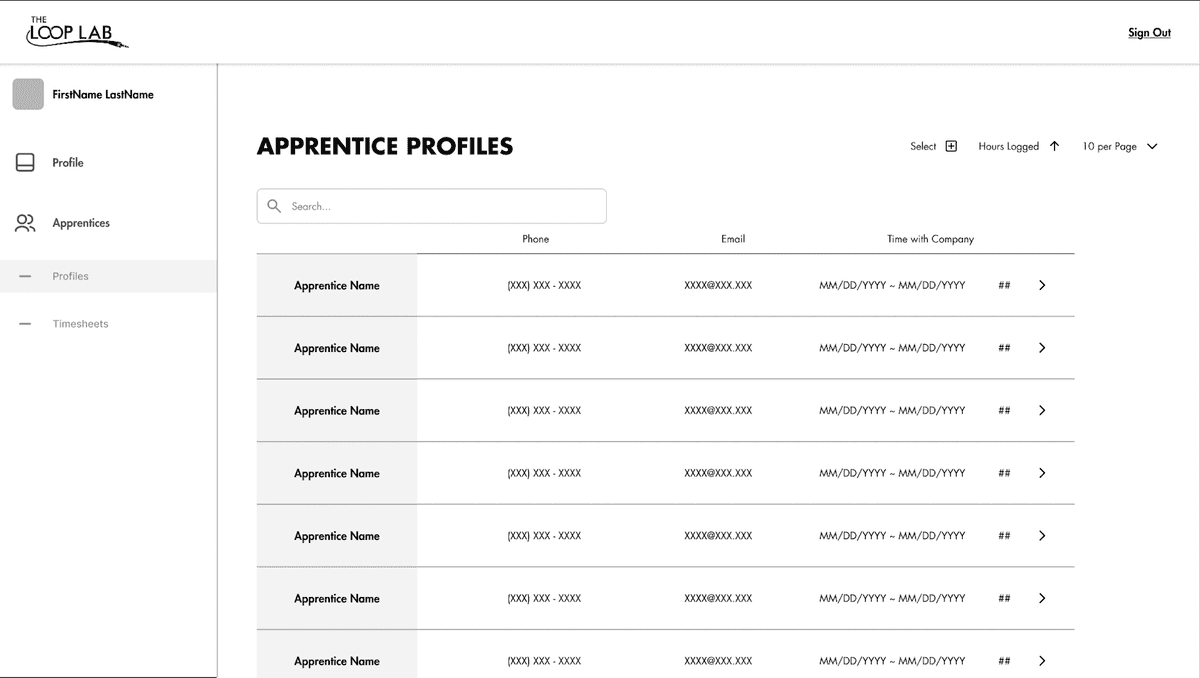Open the Timesheets submenu item
This screenshot has height=678, width=1200.
tap(80, 324)
